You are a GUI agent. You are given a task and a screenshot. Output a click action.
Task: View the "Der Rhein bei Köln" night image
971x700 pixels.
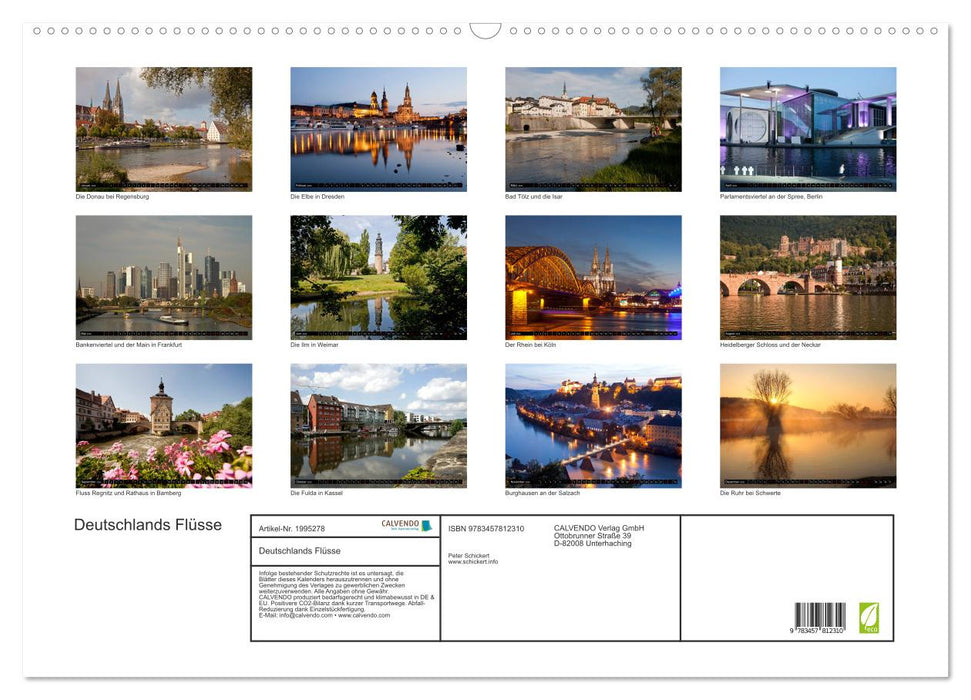point(592,277)
